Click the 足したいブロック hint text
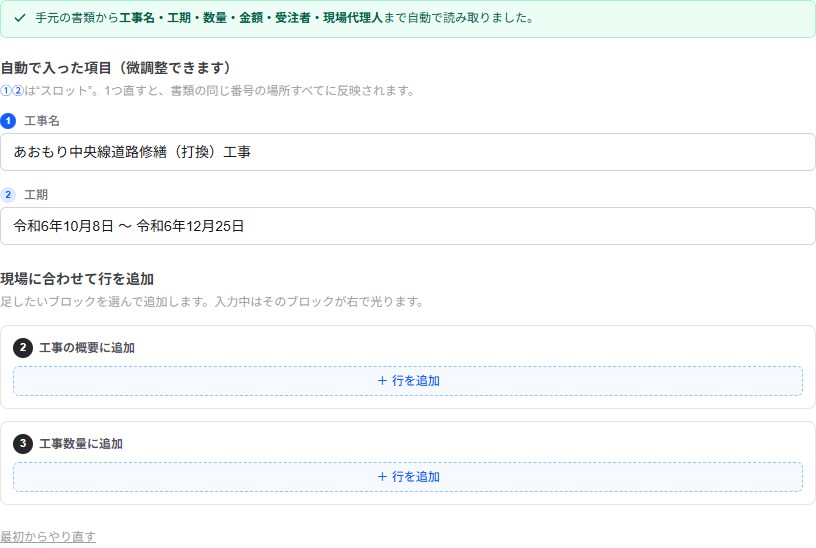Image resolution: width=816 pixels, height=548 pixels. [x=212, y=301]
